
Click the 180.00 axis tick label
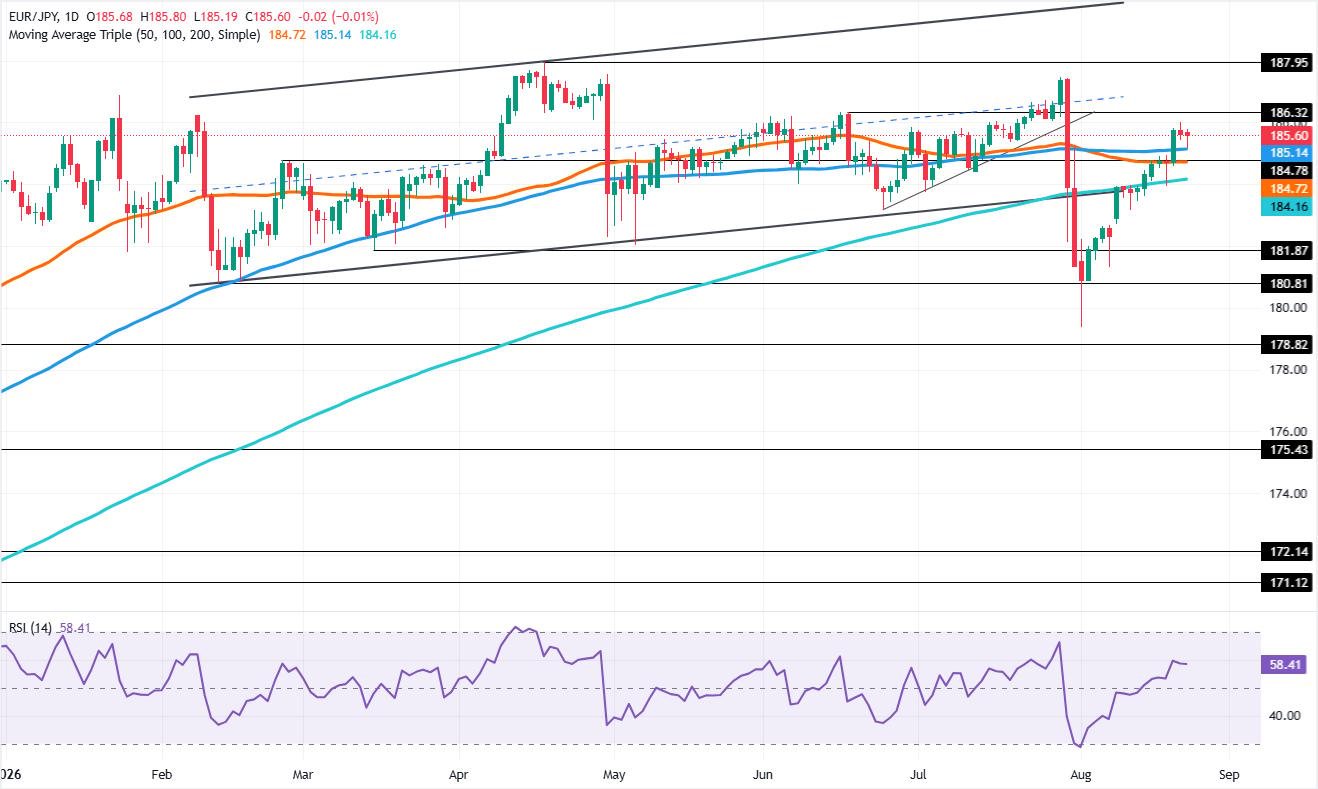click(1286, 308)
